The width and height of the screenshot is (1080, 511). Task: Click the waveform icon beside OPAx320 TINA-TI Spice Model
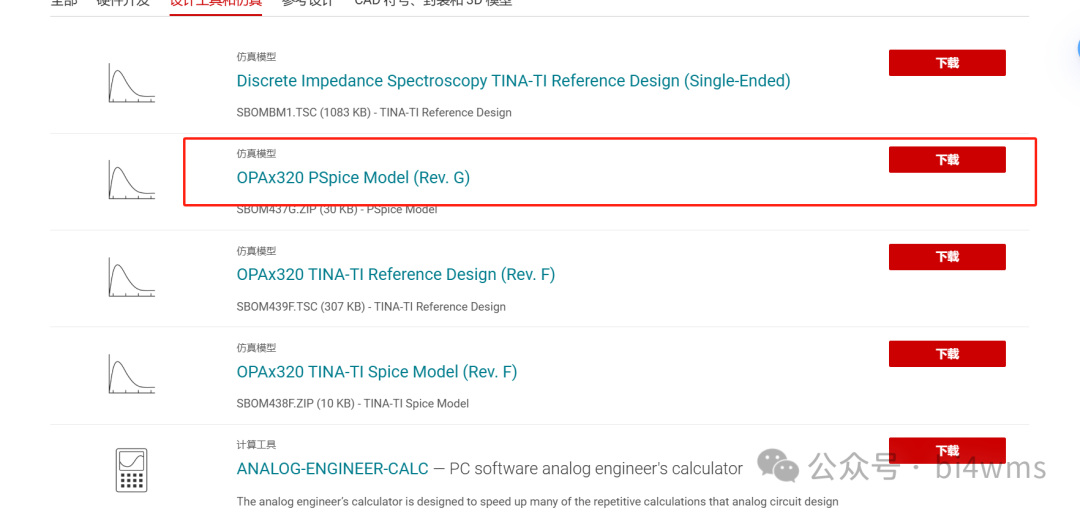click(x=131, y=374)
